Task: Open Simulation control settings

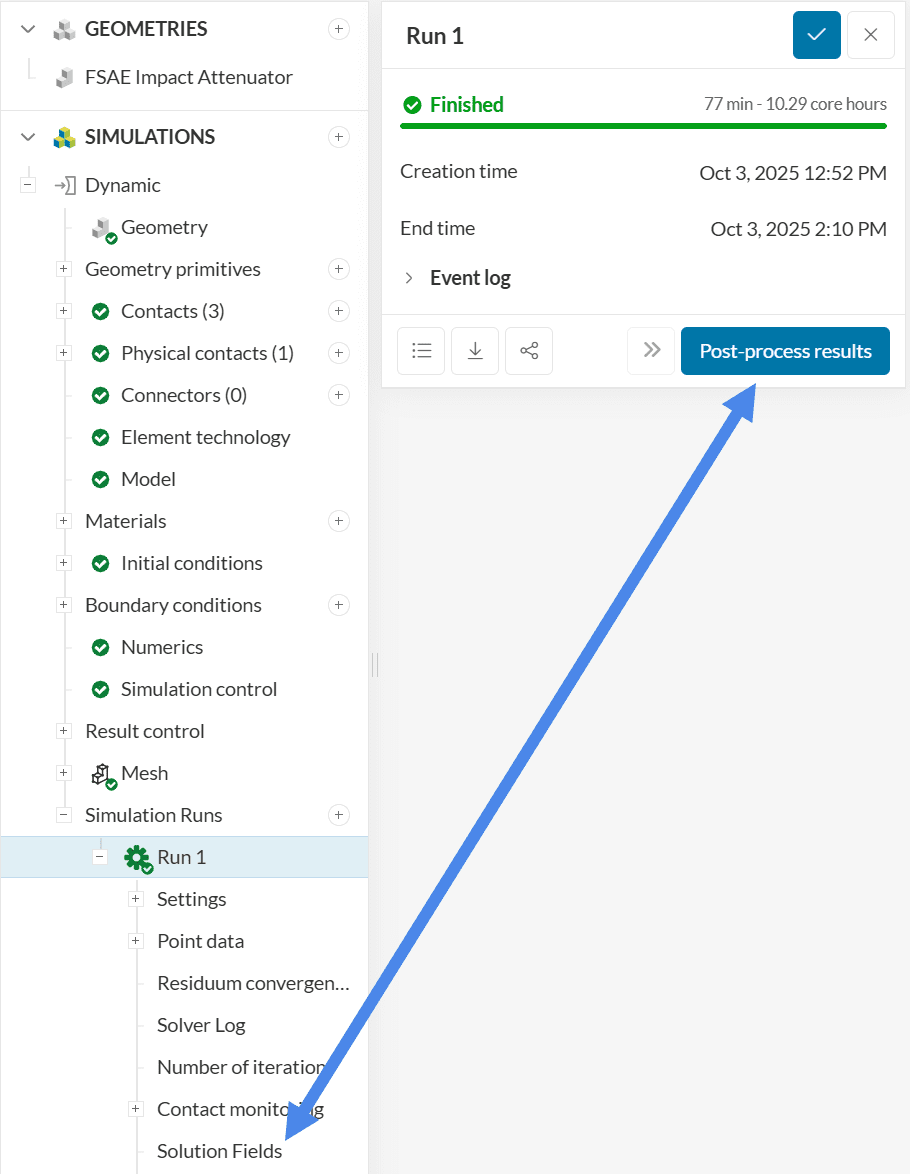Action: [198, 689]
